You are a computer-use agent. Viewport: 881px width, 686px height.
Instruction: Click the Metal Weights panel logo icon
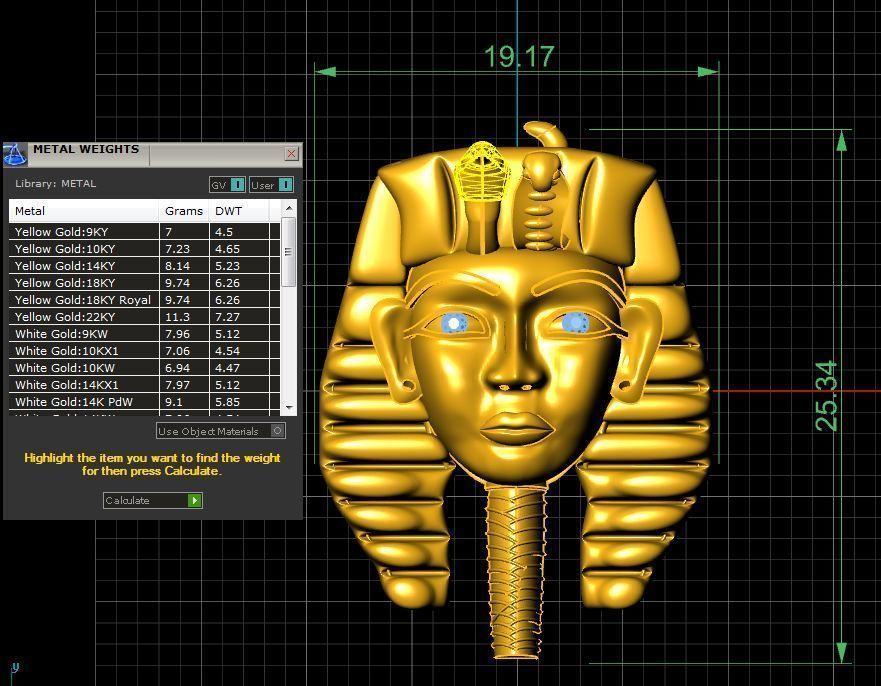pyautogui.click(x=15, y=154)
